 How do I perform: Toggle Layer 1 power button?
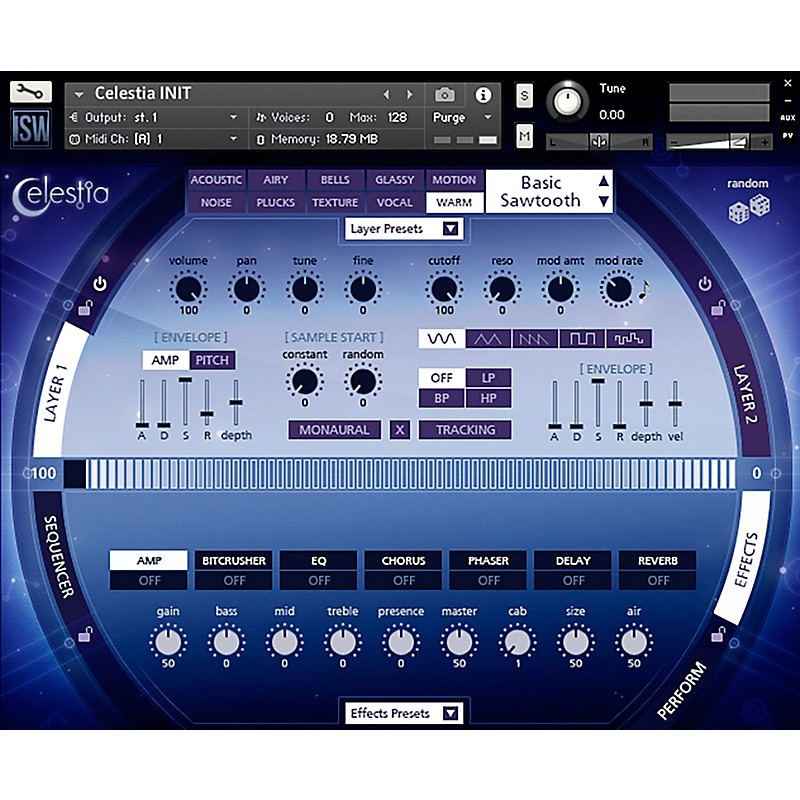point(99,284)
